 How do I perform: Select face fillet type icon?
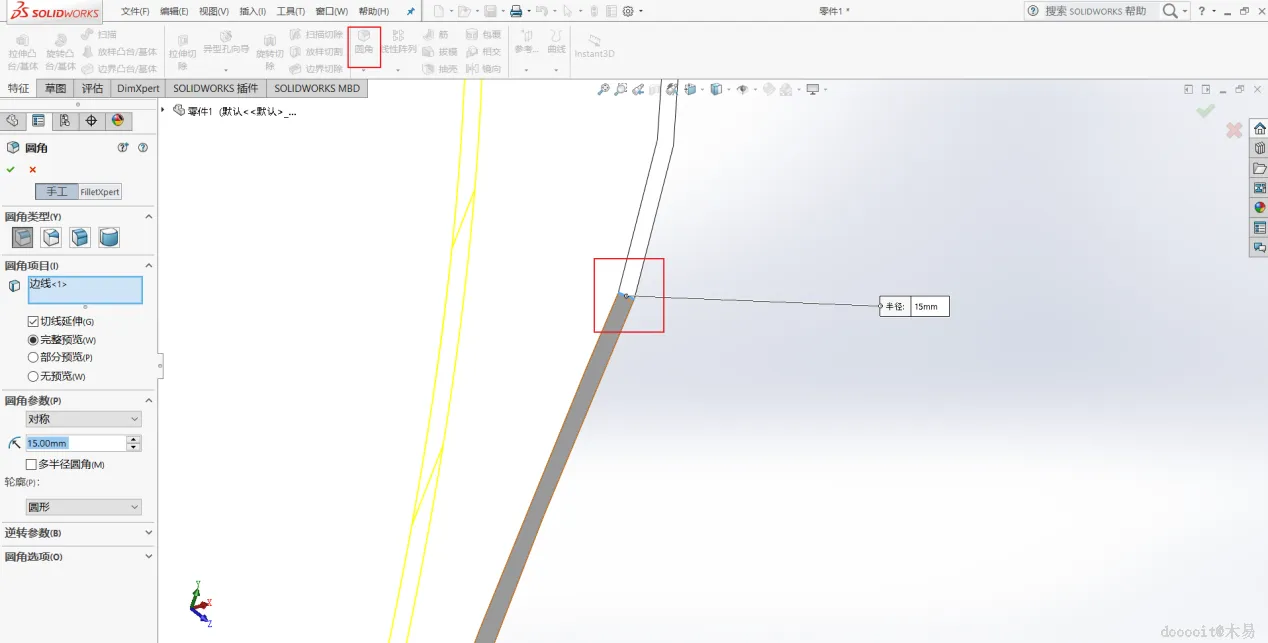coord(80,237)
